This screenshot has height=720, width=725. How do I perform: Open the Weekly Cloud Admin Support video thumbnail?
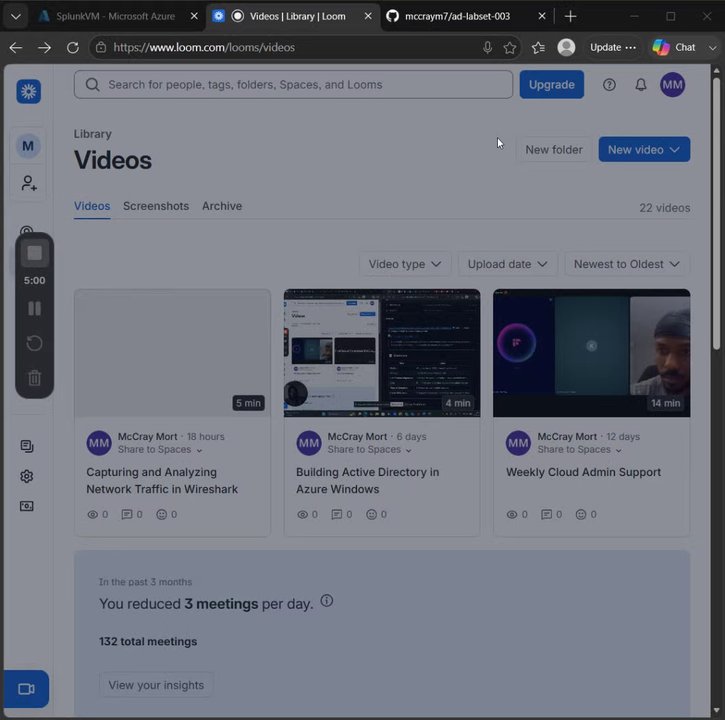pyautogui.click(x=591, y=353)
